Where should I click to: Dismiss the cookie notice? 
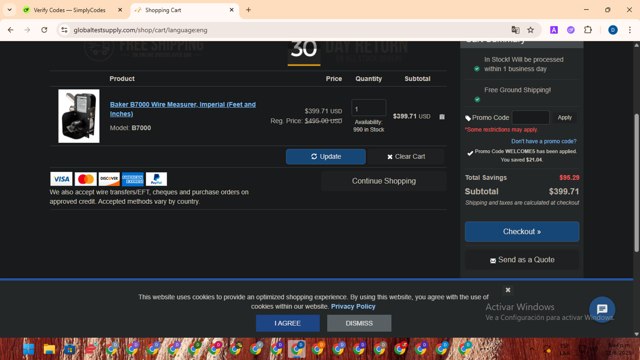point(359,323)
